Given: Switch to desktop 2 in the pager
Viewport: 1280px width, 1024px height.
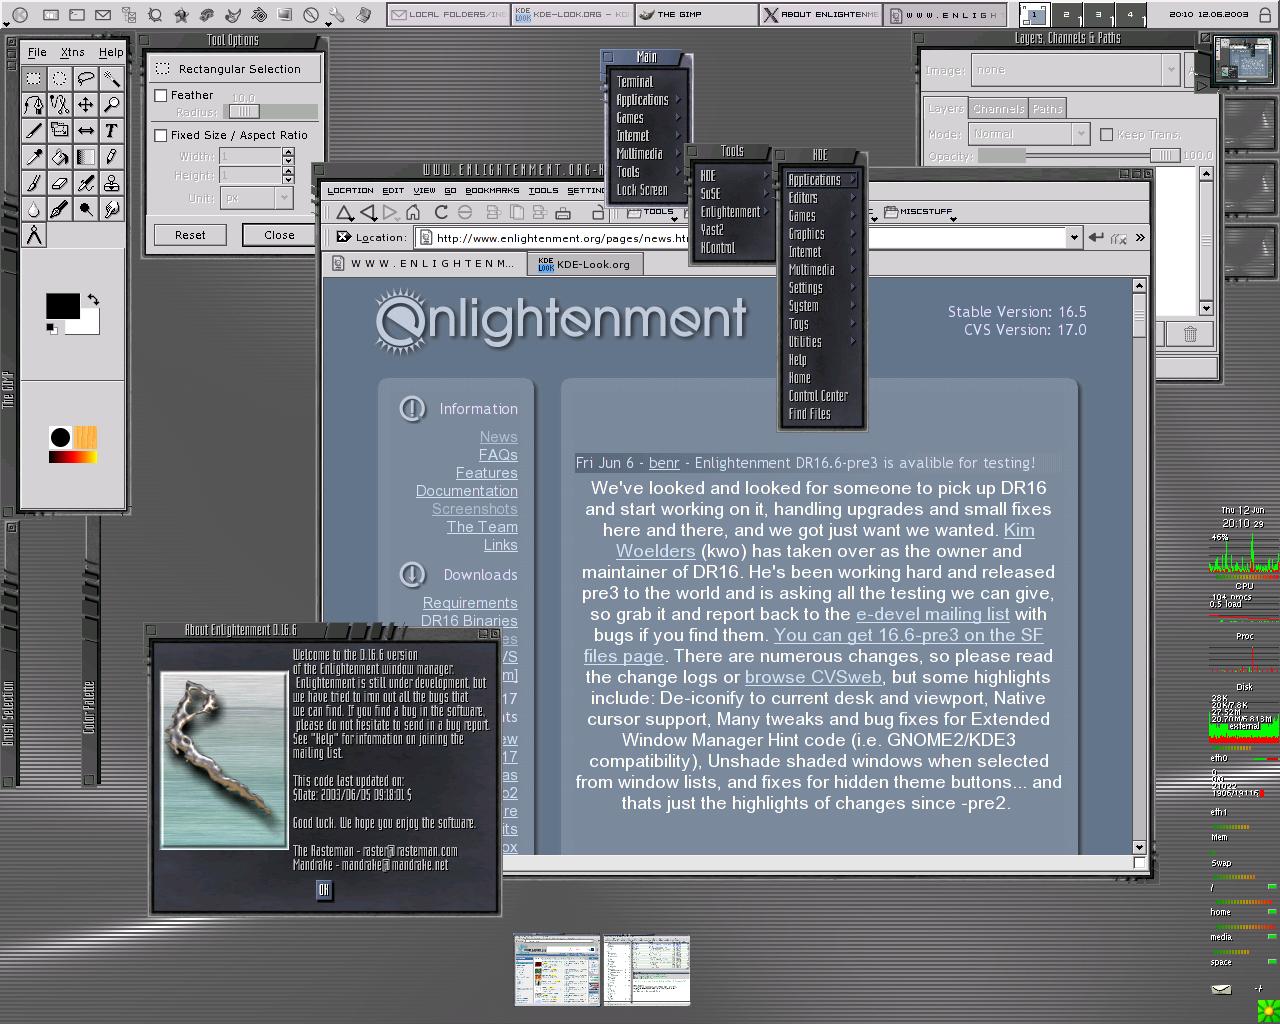Looking at the screenshot, I should 1066,15.
